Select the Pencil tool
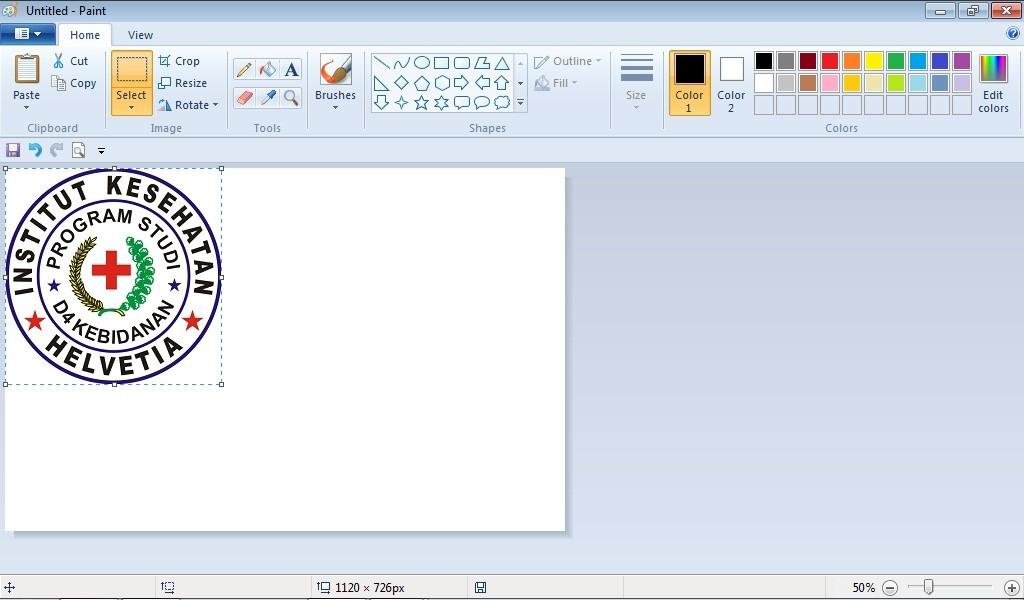This screenshot has width=1024, height=600. tap(244, 69)
